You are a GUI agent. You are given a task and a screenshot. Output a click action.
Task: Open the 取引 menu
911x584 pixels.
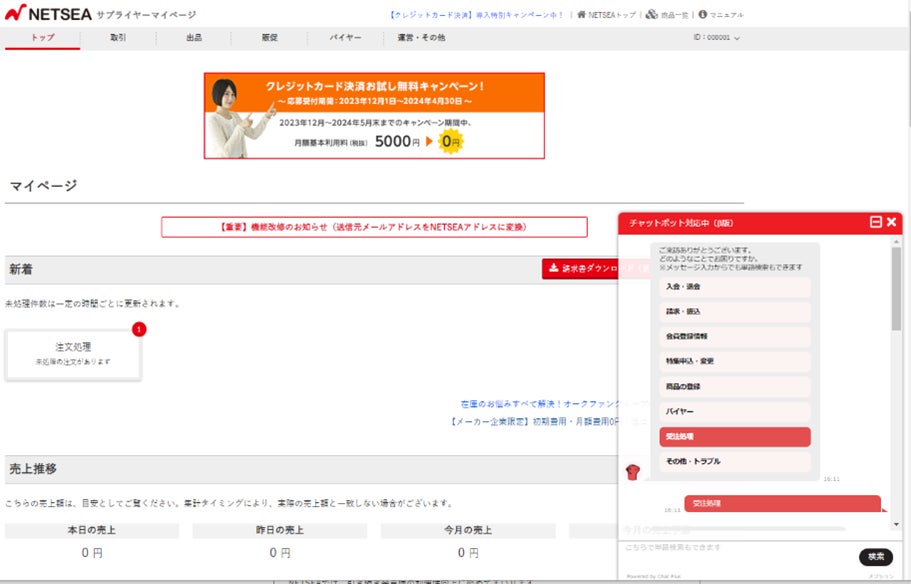[x=118, y=38]
